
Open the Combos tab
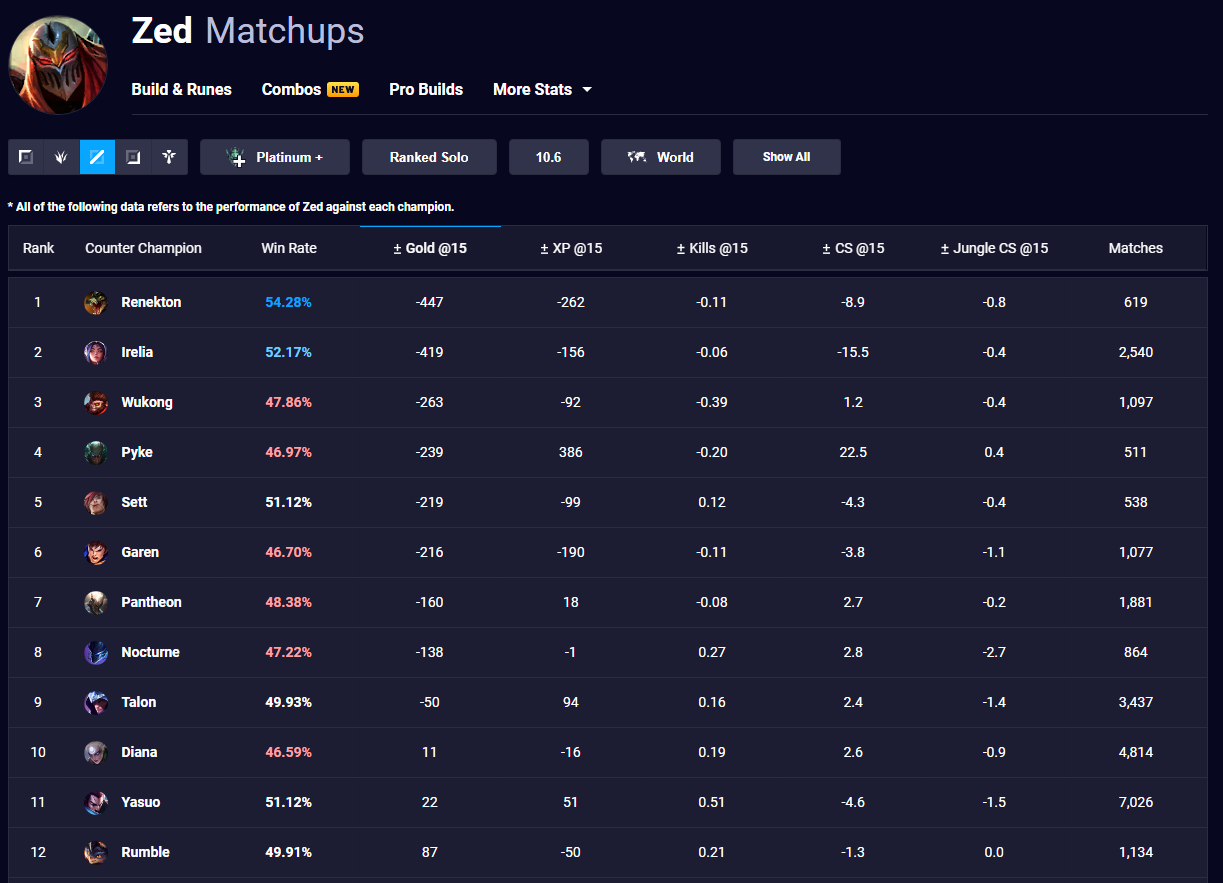point(291,89)
